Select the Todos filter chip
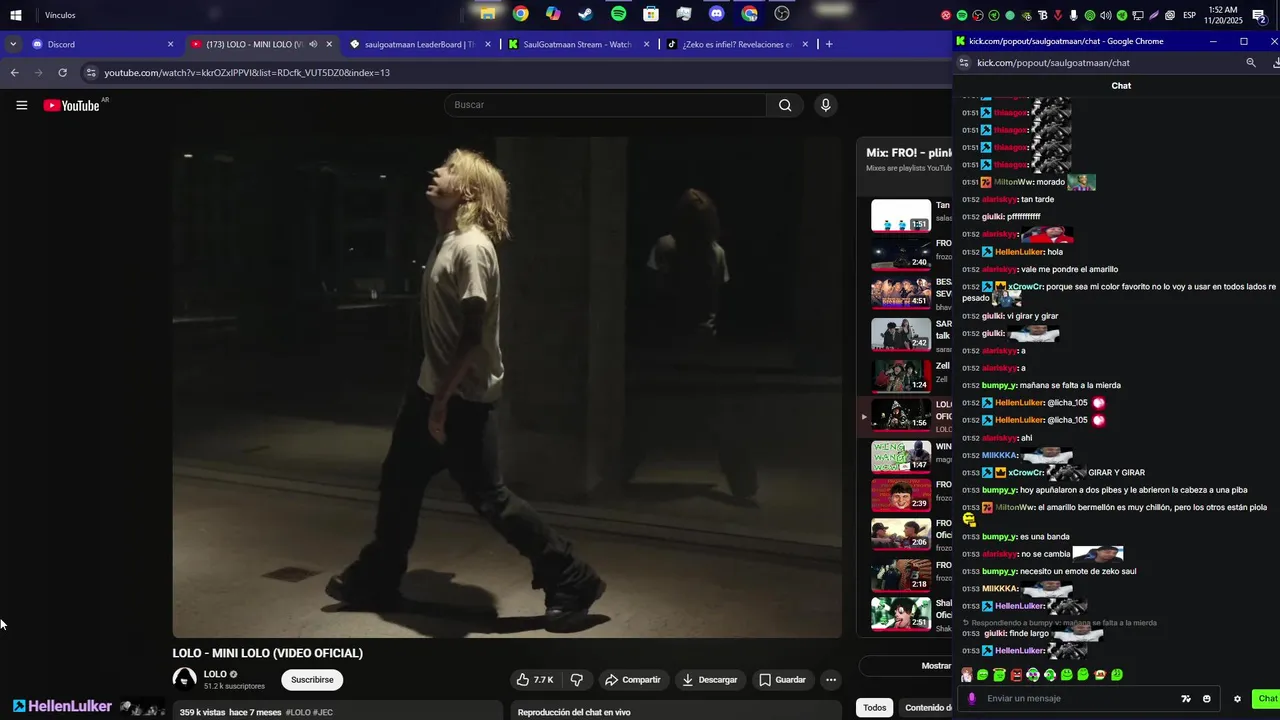 coord(875,708)
